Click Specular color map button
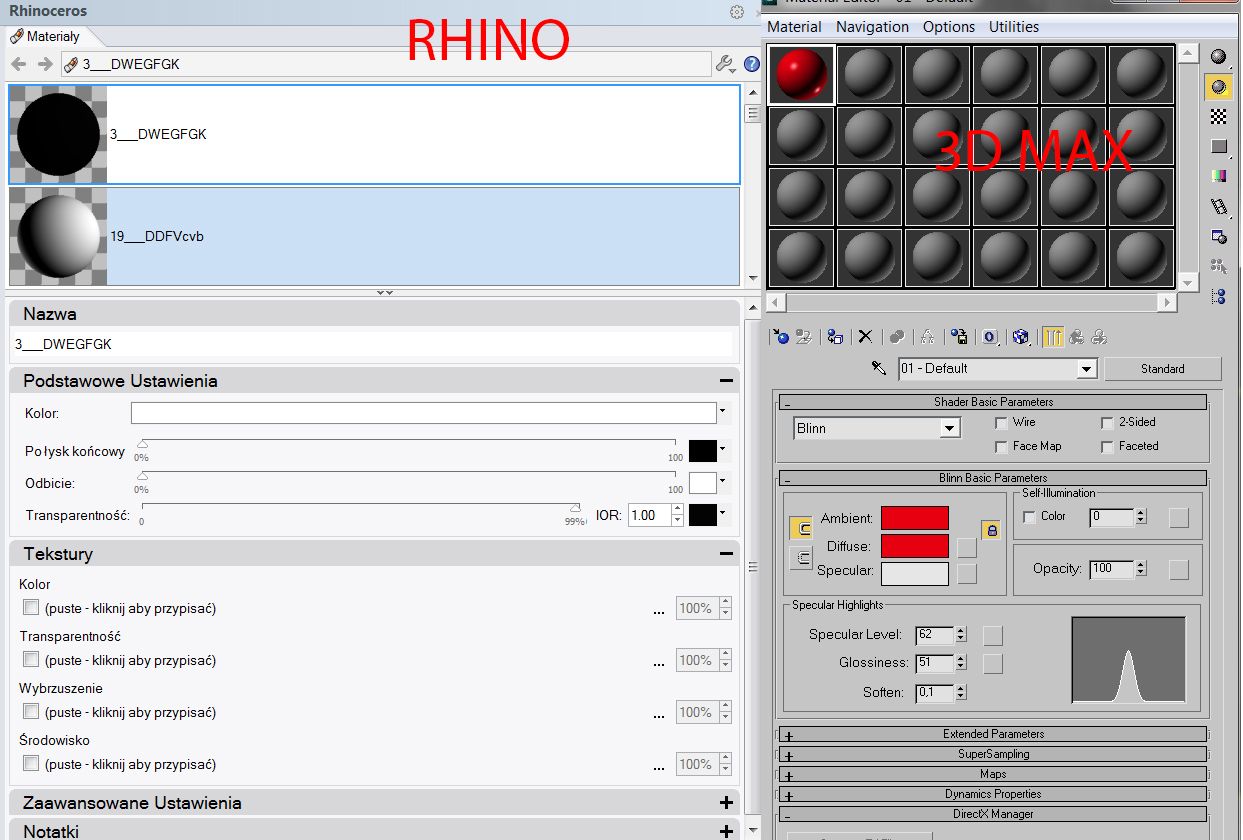Image resolution: width=1243 pixels, height=840 pixels. [x=966, y=573]
